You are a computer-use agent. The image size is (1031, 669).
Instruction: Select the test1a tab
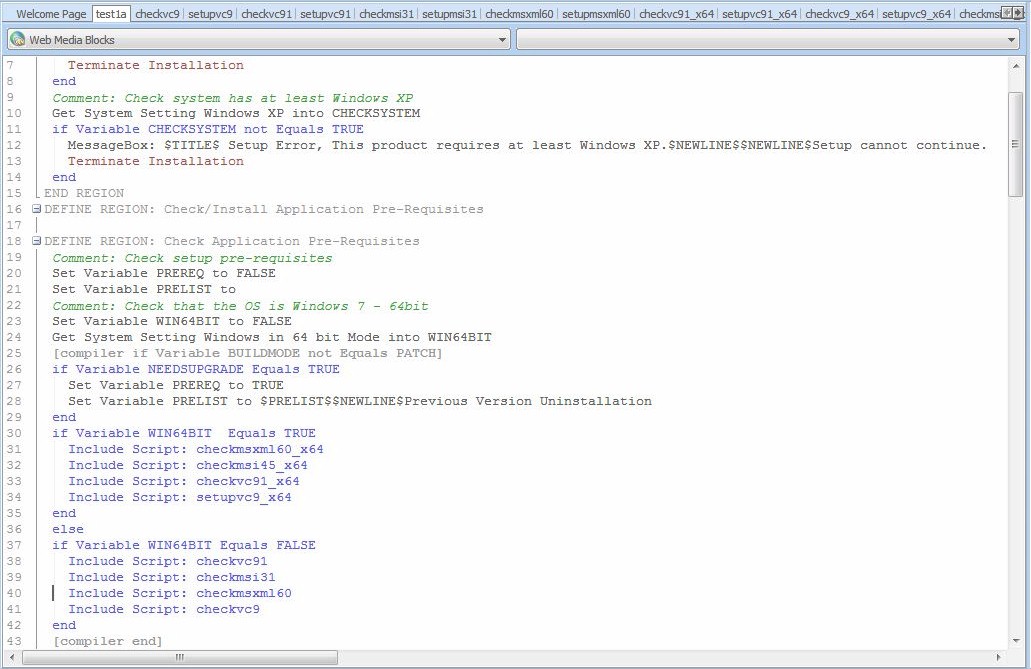coord(111,14)
